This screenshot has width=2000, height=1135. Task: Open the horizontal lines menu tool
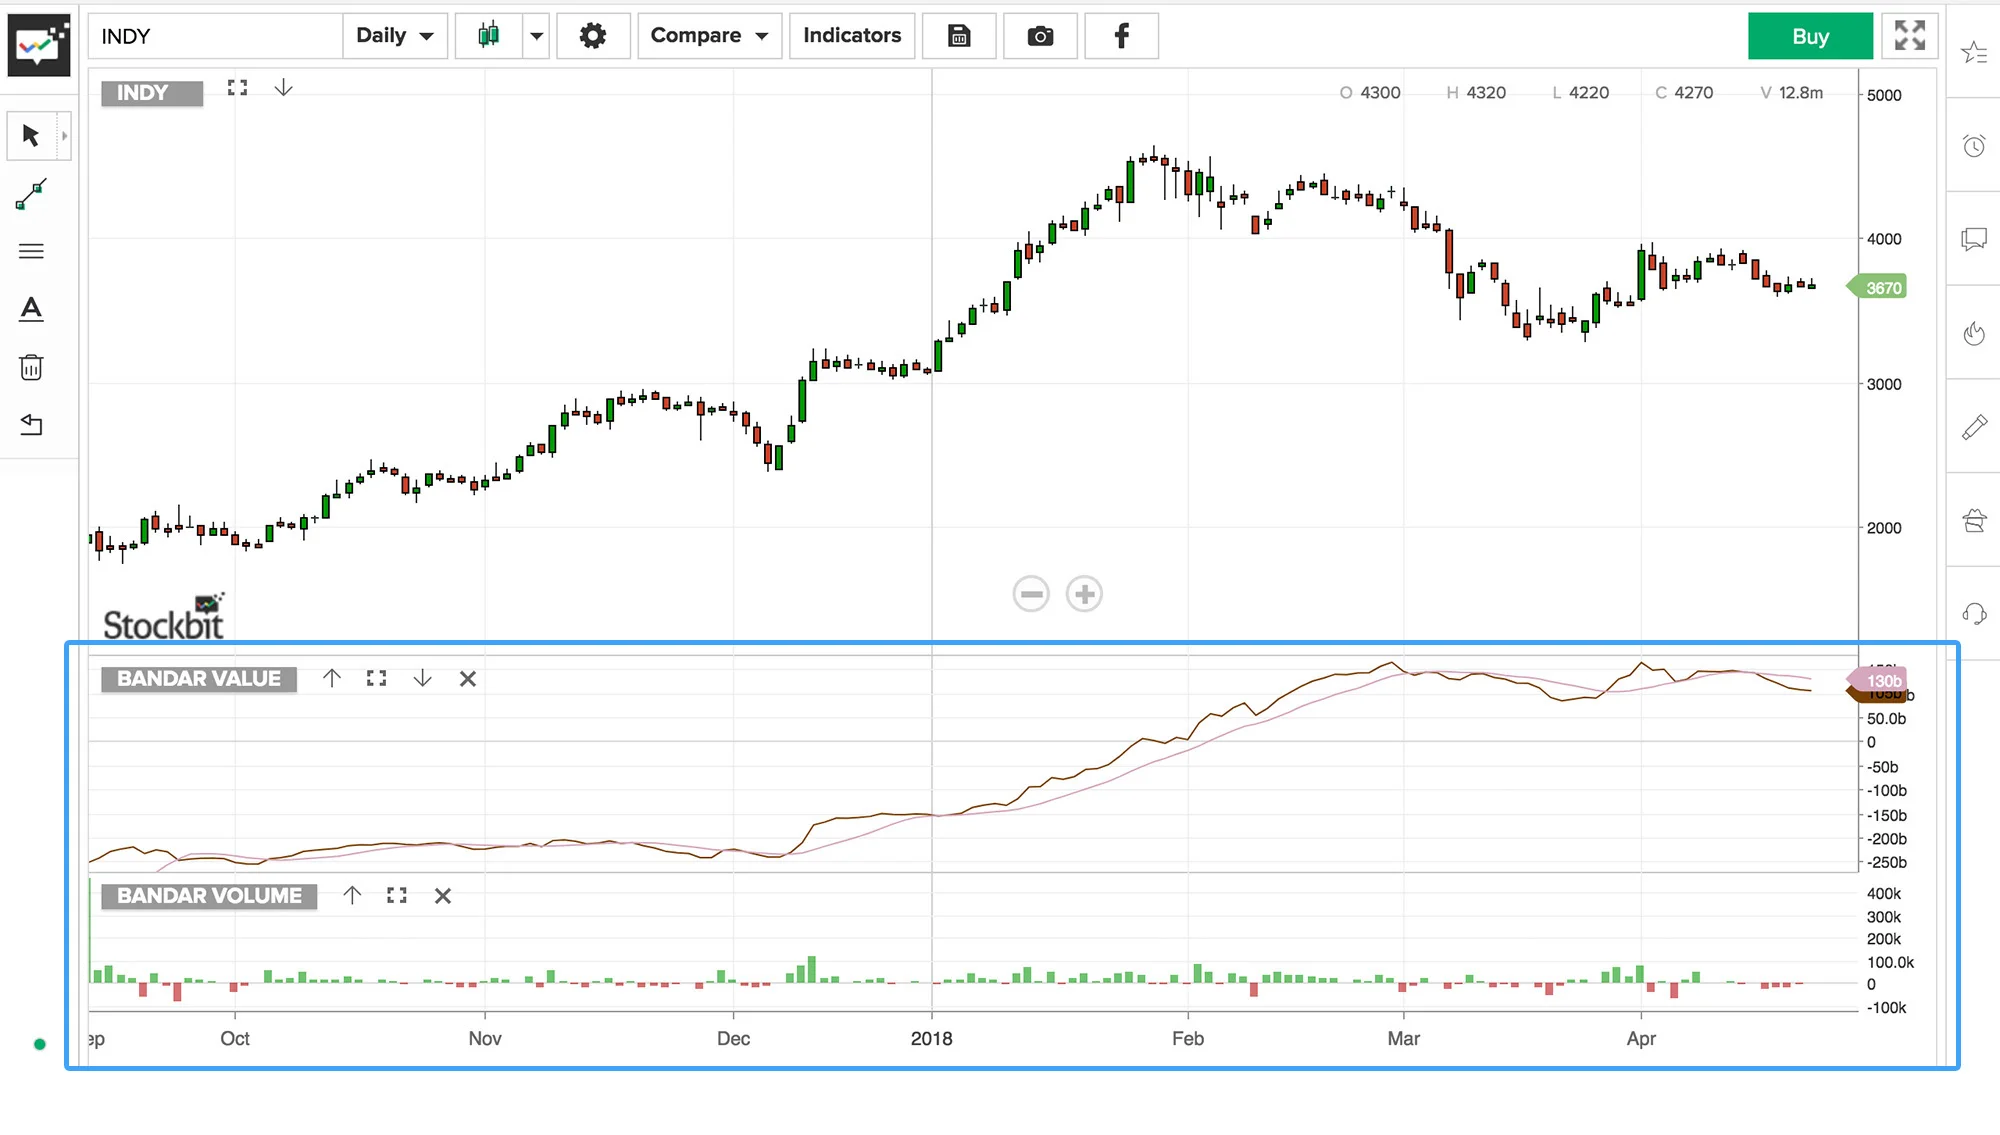pos(31,251)
